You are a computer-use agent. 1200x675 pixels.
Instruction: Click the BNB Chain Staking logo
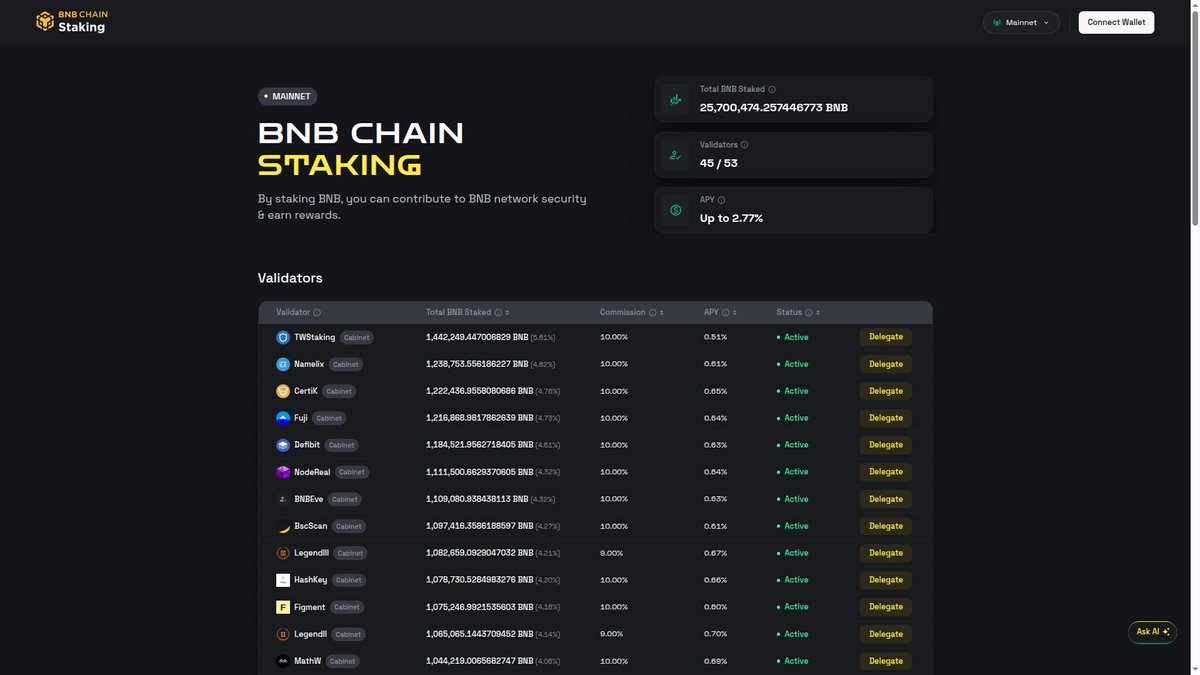(x=71, y=22)
